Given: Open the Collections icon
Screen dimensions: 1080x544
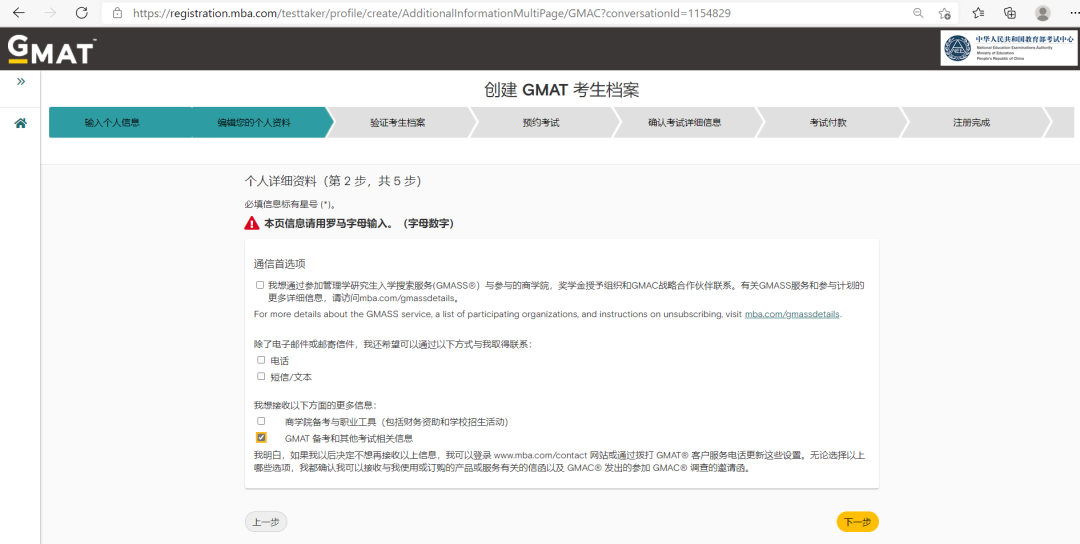Looking at the screenshot, I should (1010, 12).
